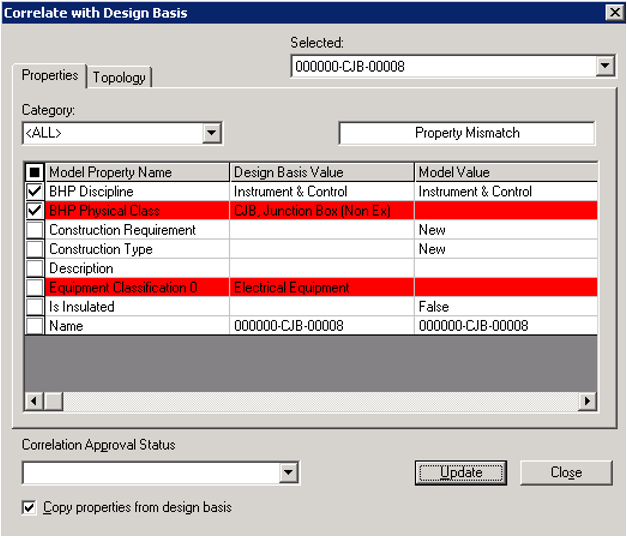This screenshot has width=627, height=538.
Task: Close the Correlate with Design Basis dialog
Action: tap(612, 12)
